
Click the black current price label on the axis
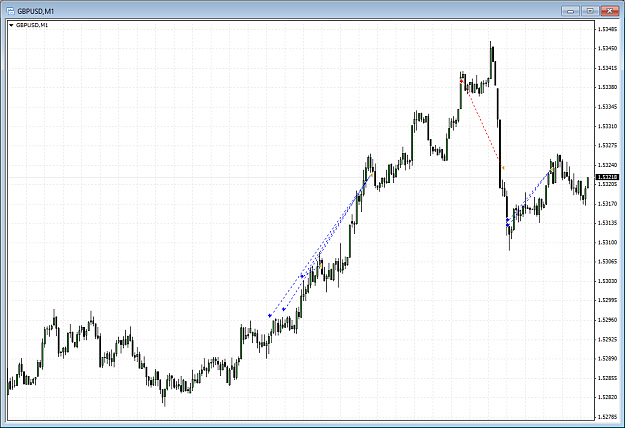click(x=607, y=177)
